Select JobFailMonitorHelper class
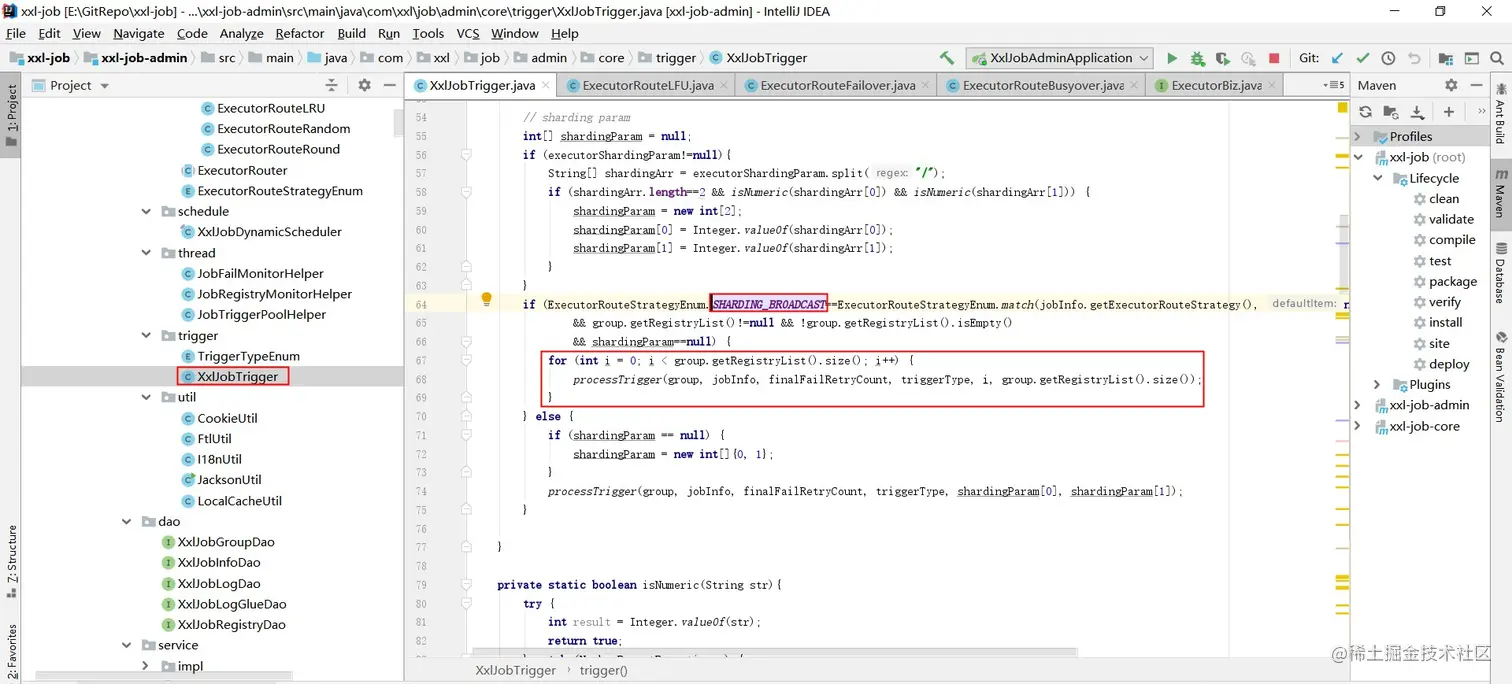Viewport: 1512px width, 684px height. click(x=260, y=273)
